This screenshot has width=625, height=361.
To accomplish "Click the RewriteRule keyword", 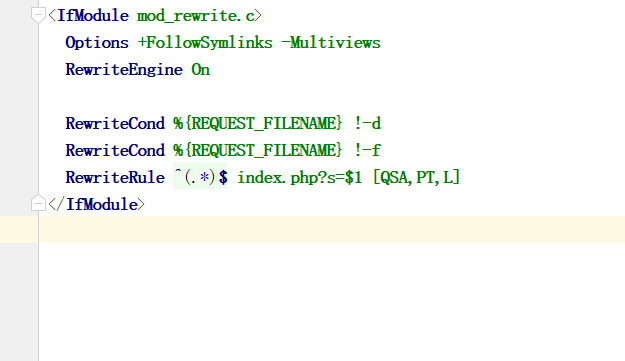I will [x=115, y=177].
